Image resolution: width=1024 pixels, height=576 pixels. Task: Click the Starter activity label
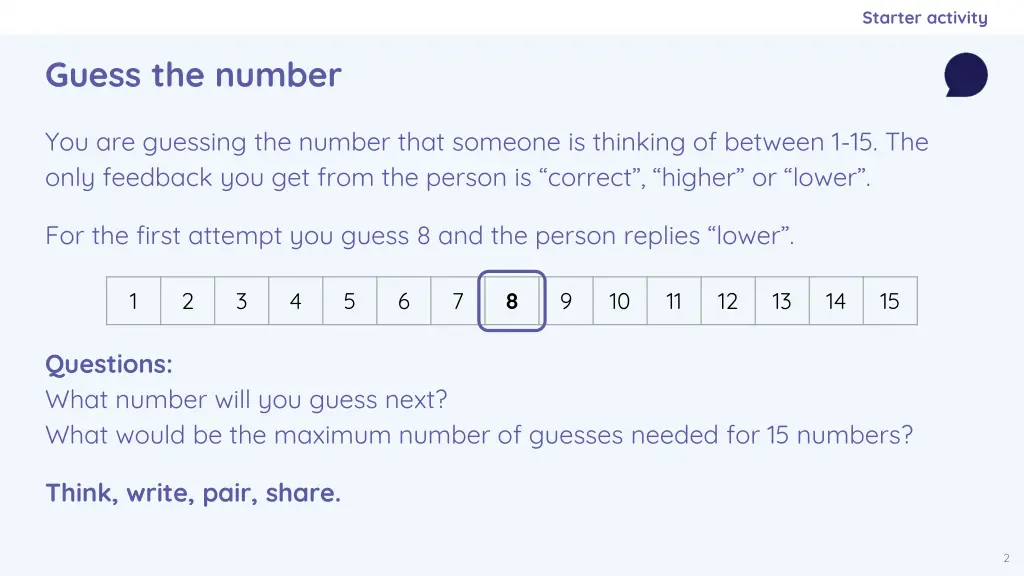click(x=925, y=18)
